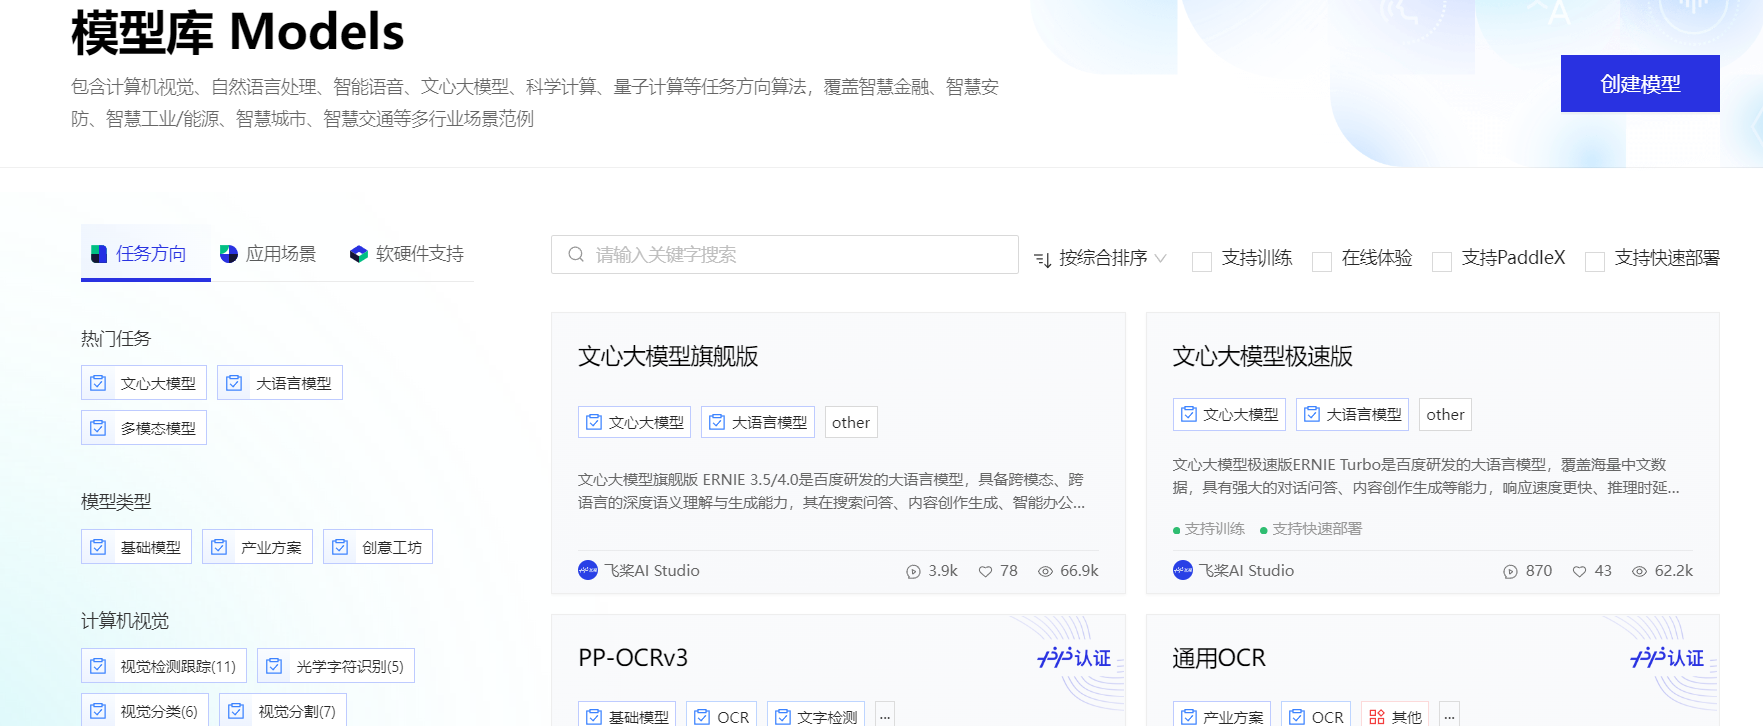The width and height of the screenshot is (1763, 726).
Task: Click 飞桨AI Studio avatar on 旗舰版 card
Action: 588,570
